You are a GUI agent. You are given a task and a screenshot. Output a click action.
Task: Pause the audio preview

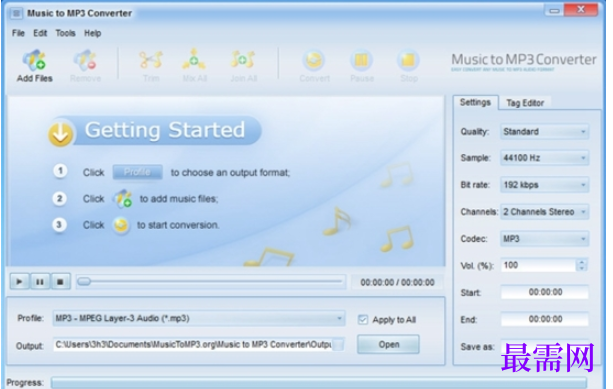tap(40, 281)
